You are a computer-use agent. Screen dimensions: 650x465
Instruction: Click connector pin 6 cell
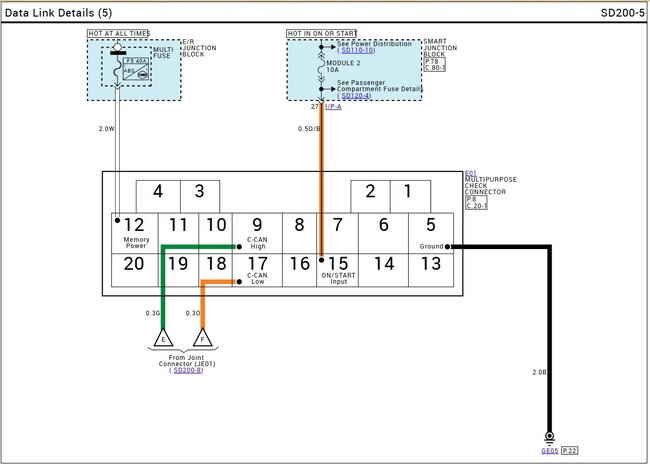click(383, 233)
